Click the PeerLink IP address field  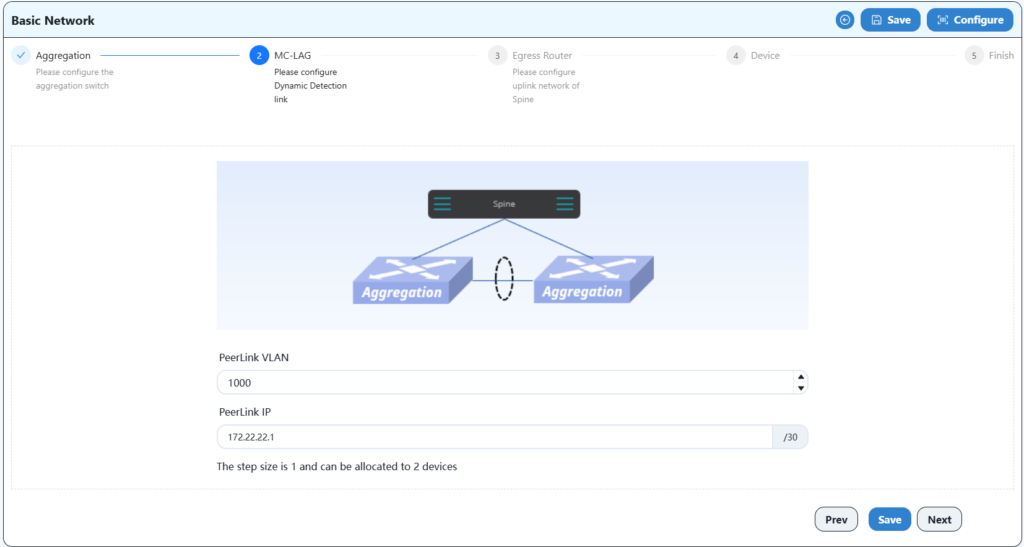click(494, 437)
